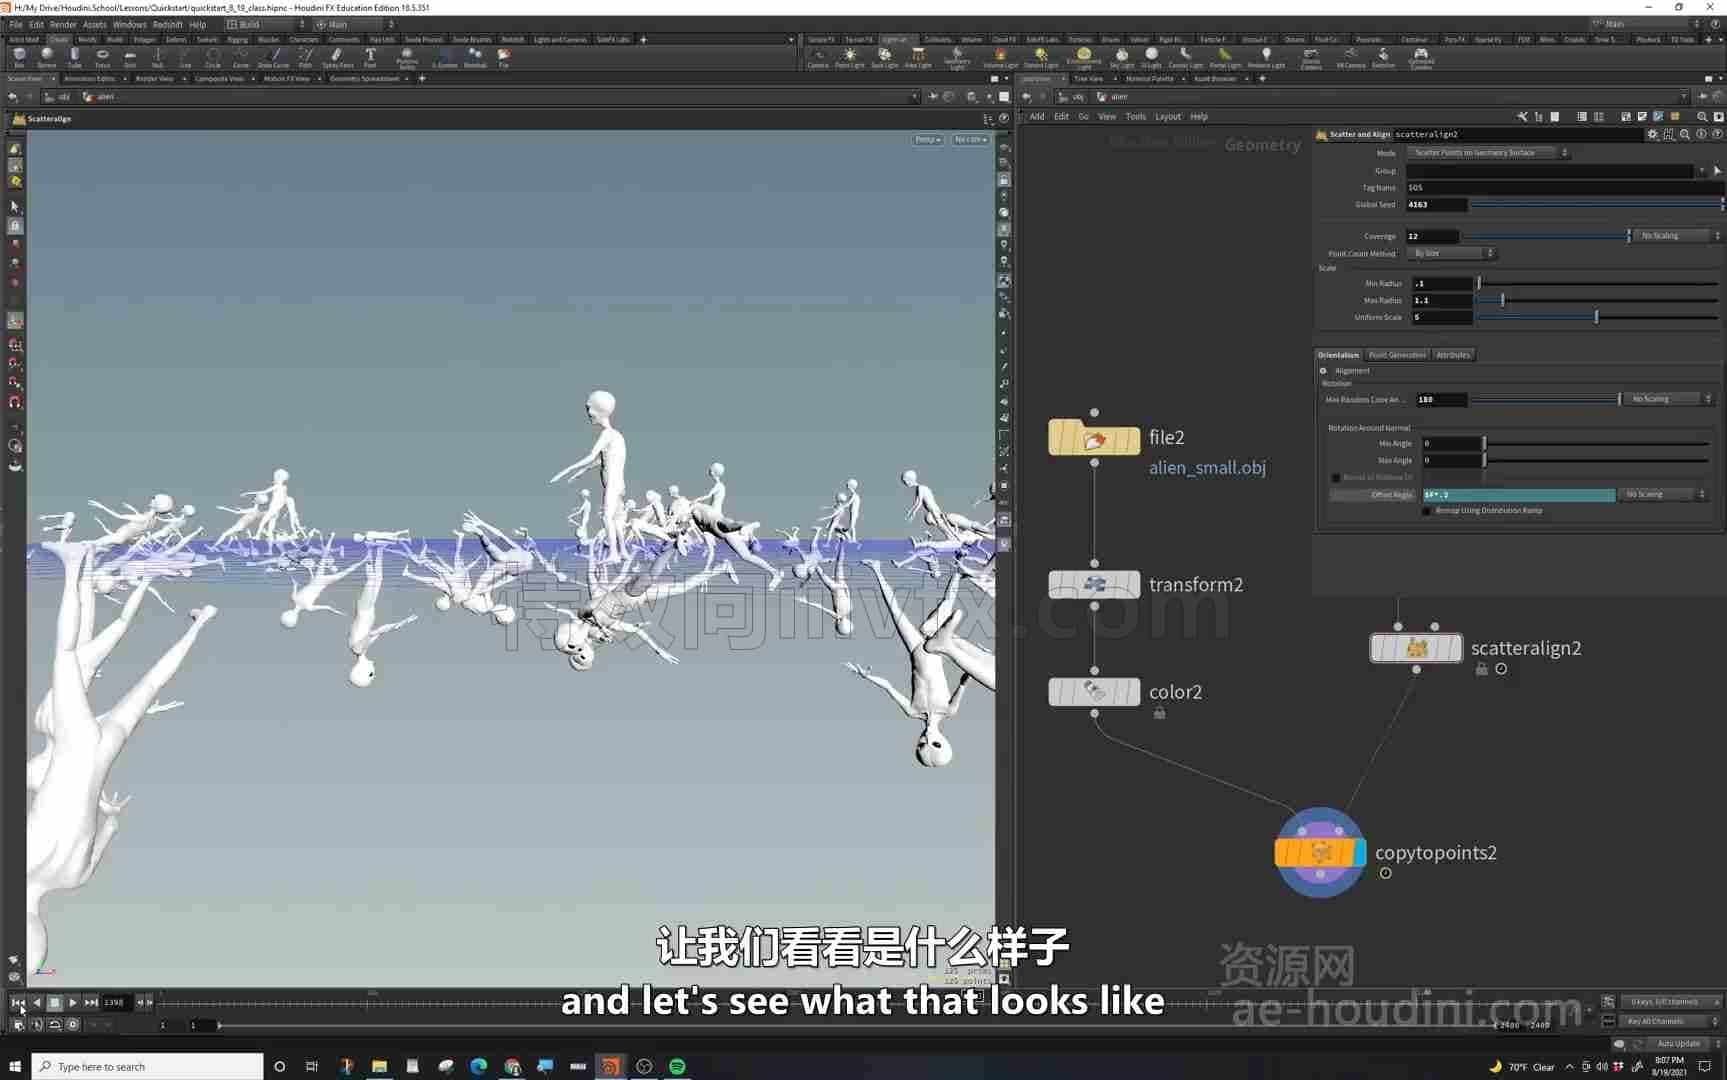Click the transform2 node
Screen dimensions: 1727x1080
1094,584
